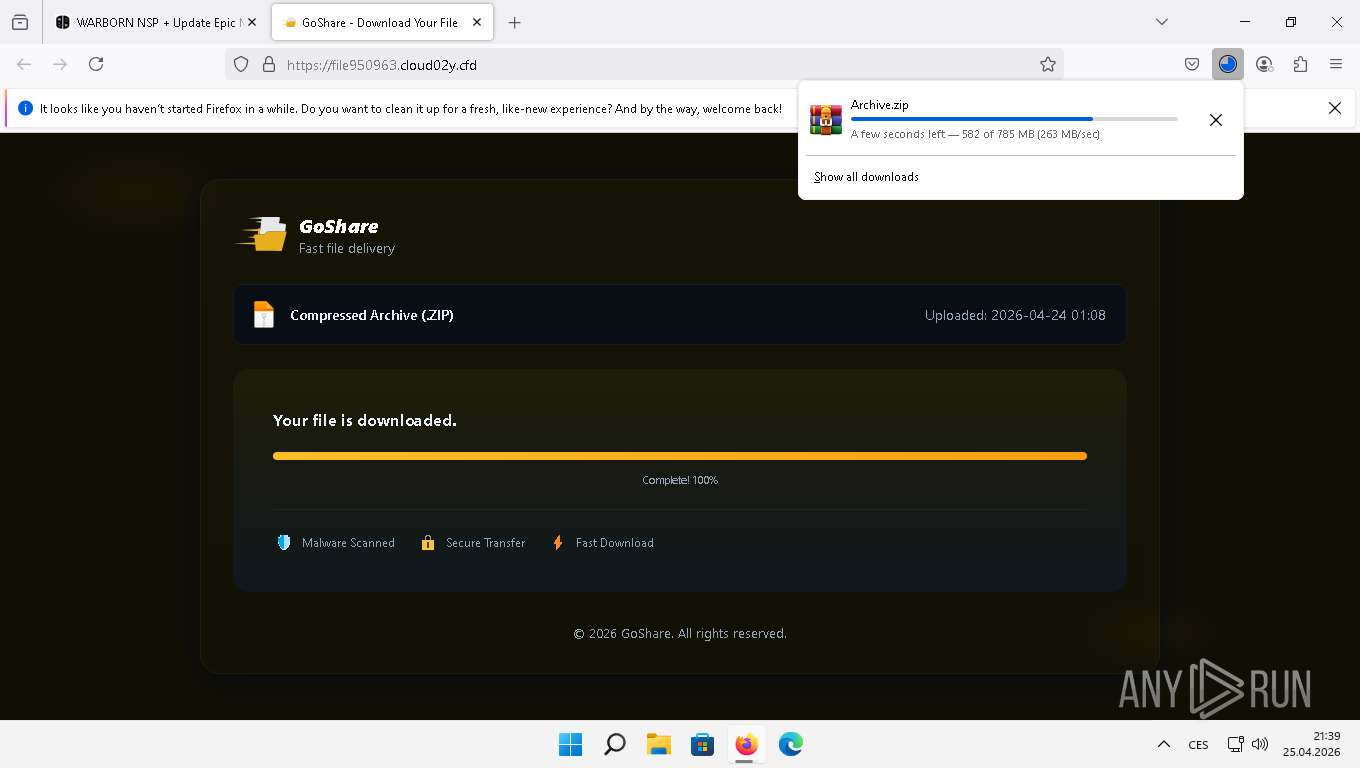Open the clock and date flyout
This screenshot has width=1360, height=768.
click(x=1312, y=744)
